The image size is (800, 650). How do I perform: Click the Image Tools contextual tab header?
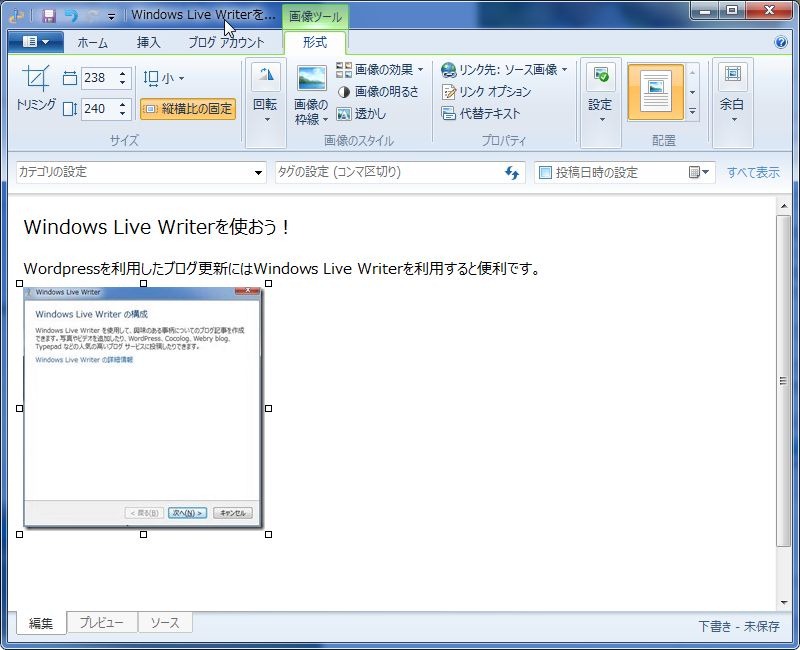tap(315, 16)
